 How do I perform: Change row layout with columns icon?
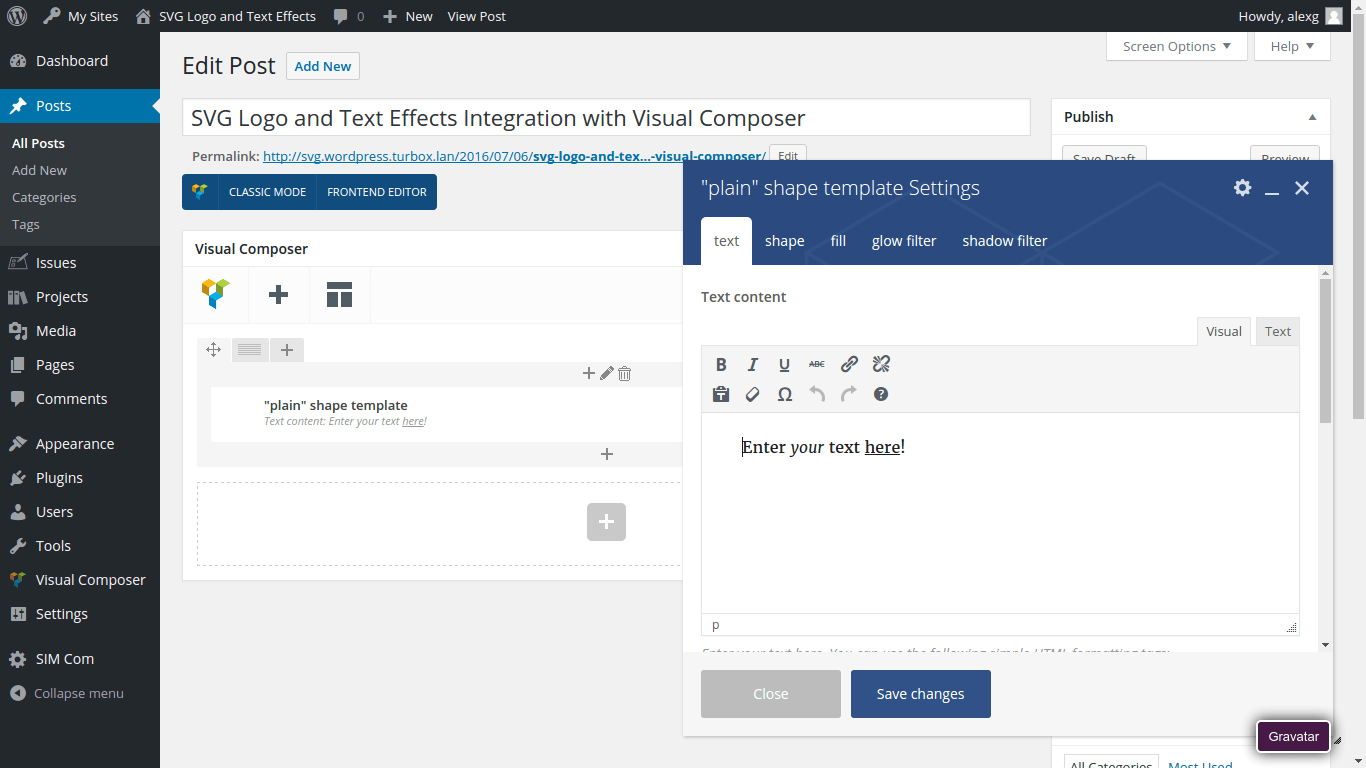click(250, 349)
